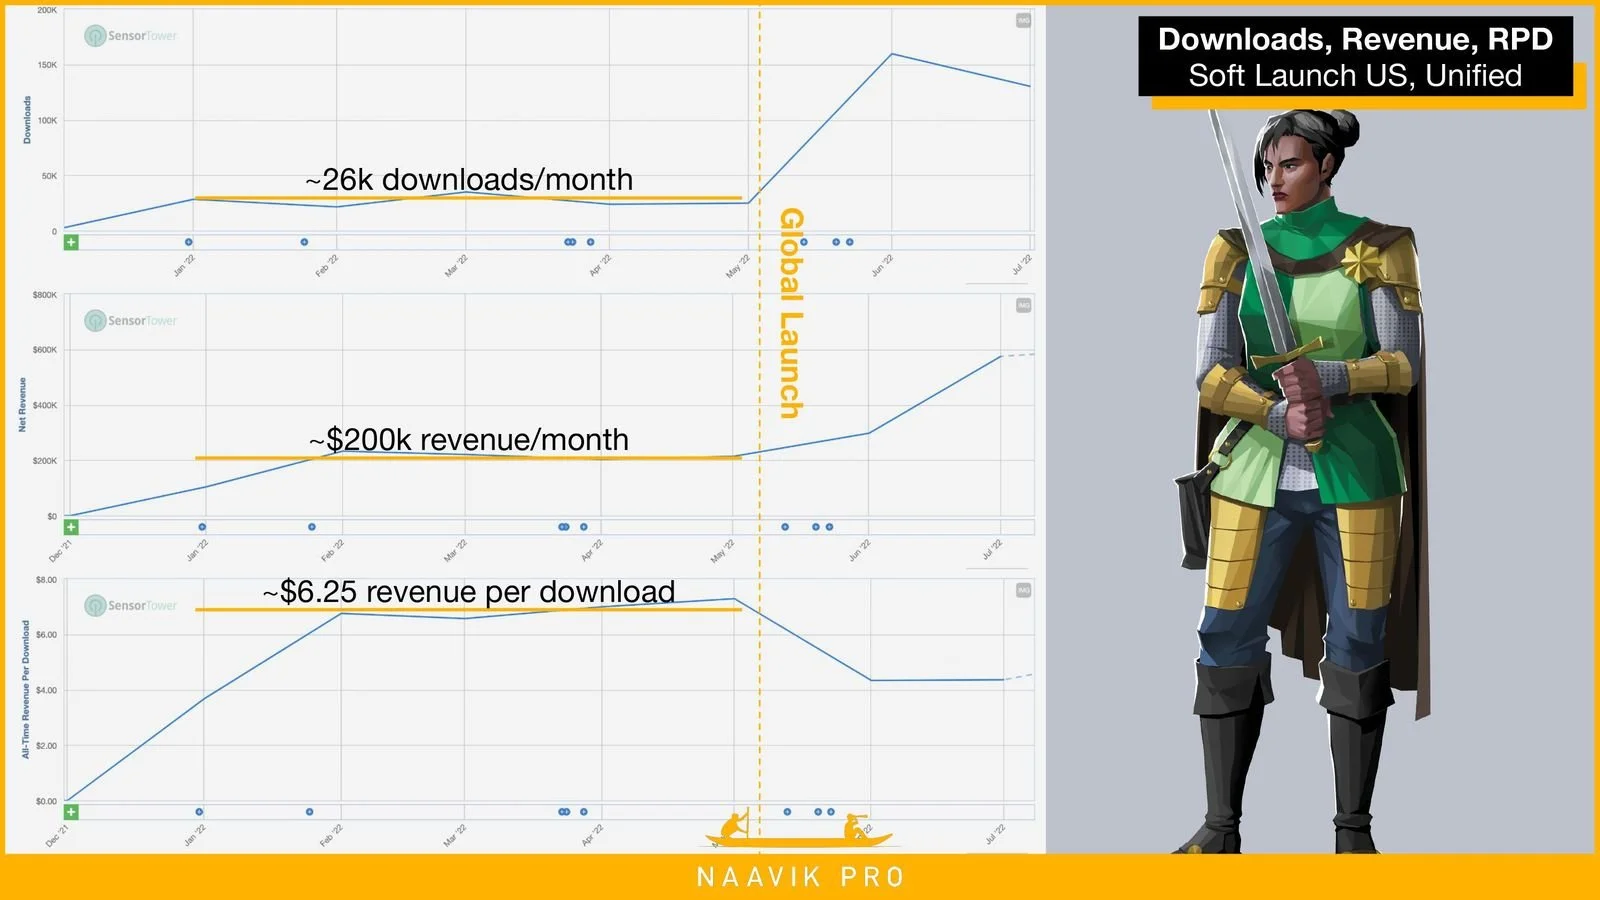This screenshot has height=900, width=1600.
Task: Expand the green plus control on the revenue chart
Action: tap(70, 525)
